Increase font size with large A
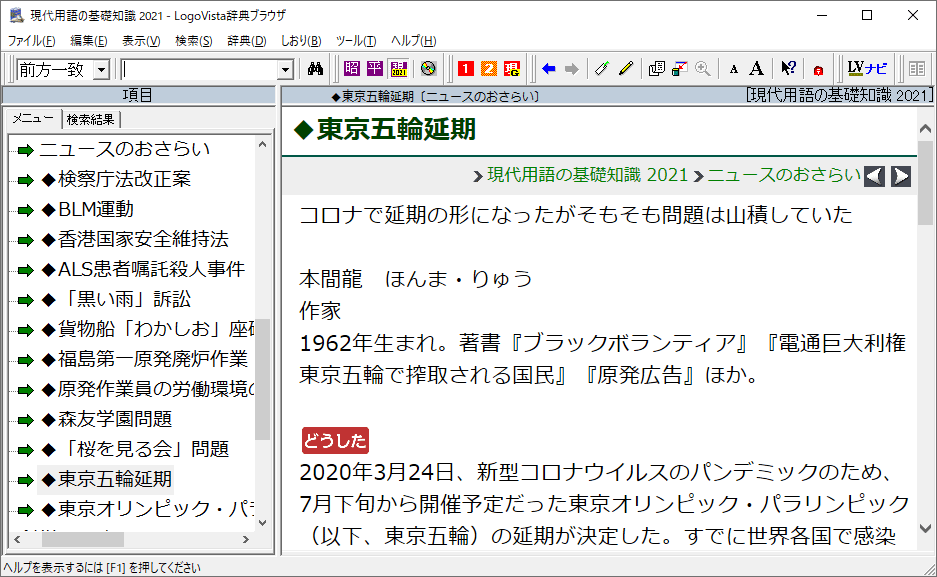Viewport: 937px width, 577px height. 757,69
